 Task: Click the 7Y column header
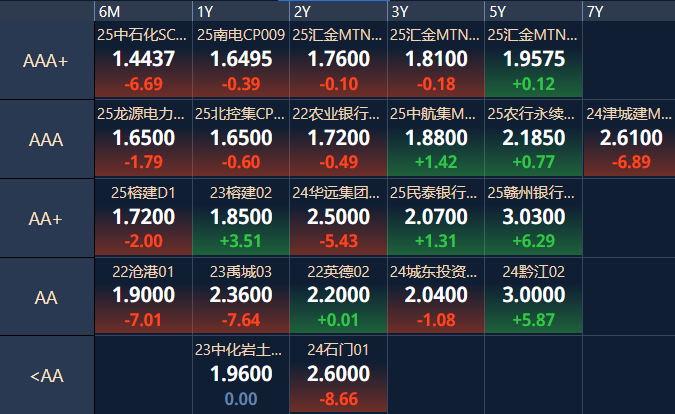(628, 11)
